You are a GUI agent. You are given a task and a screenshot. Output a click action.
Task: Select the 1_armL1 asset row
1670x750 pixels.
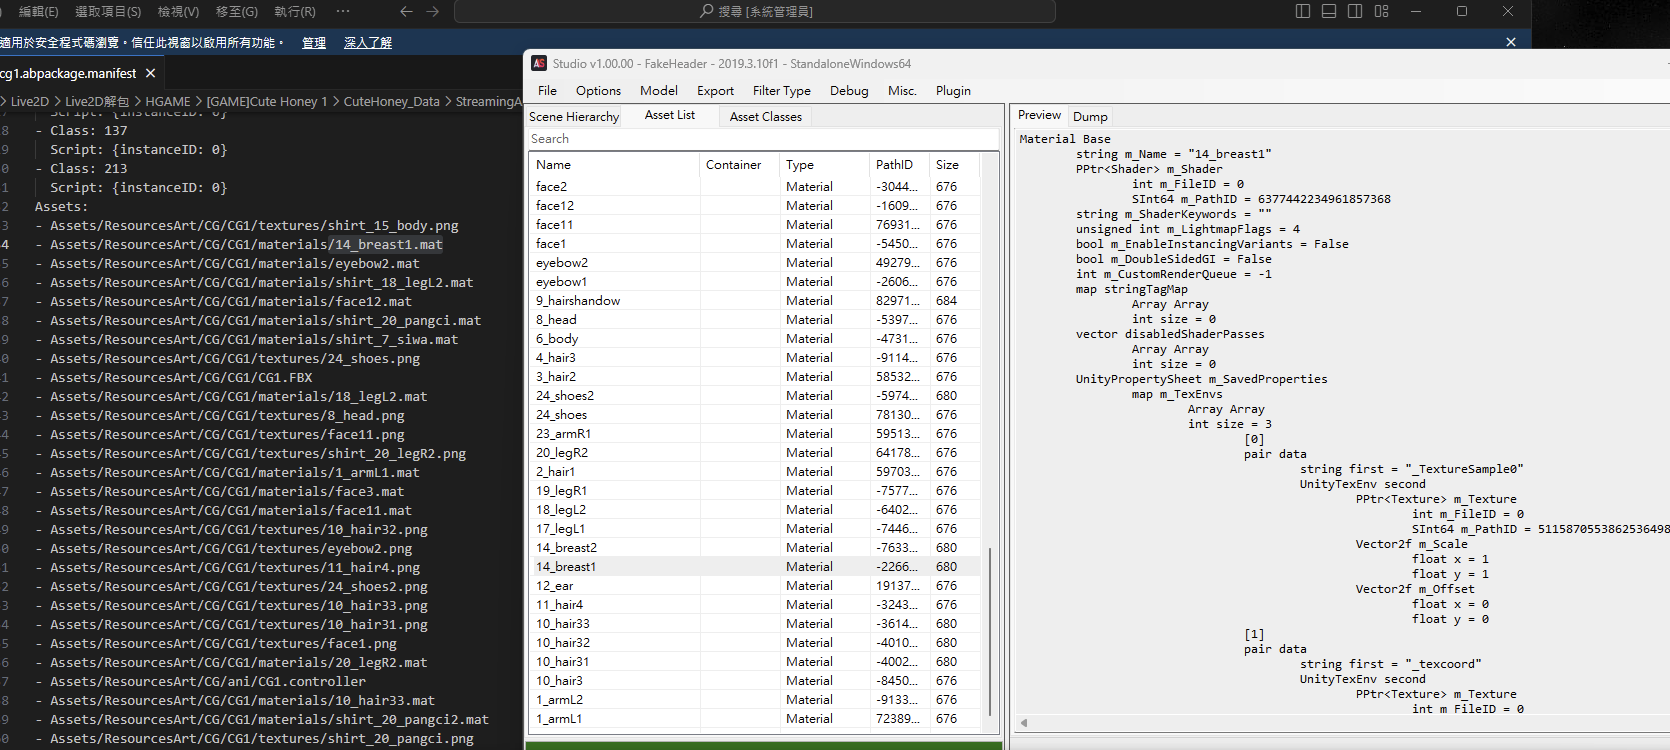click(755, 719)
